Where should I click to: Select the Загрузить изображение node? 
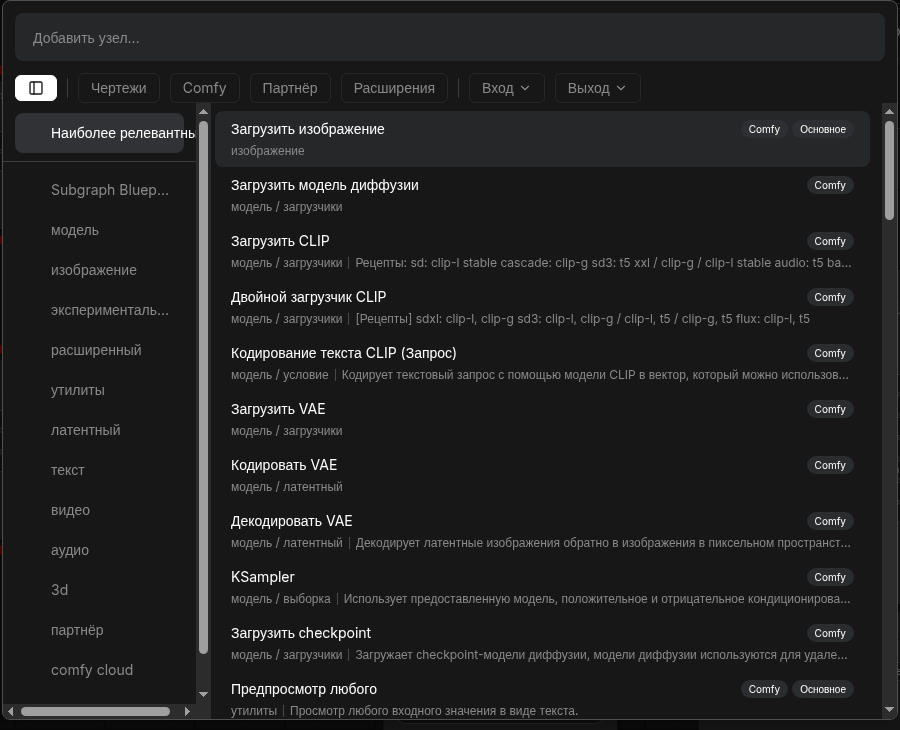[x=542, y=139]
